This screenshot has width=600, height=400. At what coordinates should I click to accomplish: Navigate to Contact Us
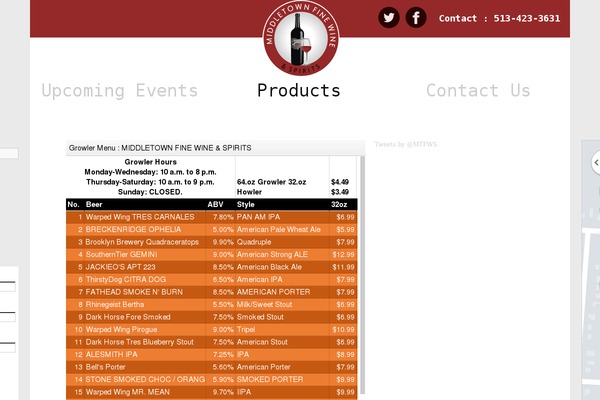point(478,91)
